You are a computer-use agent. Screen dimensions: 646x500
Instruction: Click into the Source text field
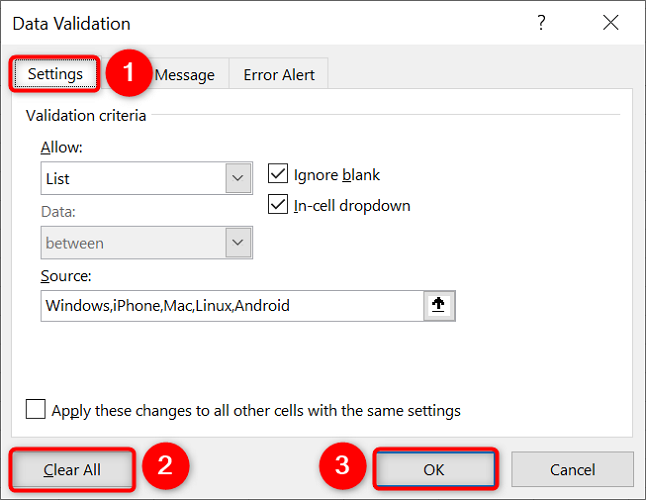[x=230, y=306]
